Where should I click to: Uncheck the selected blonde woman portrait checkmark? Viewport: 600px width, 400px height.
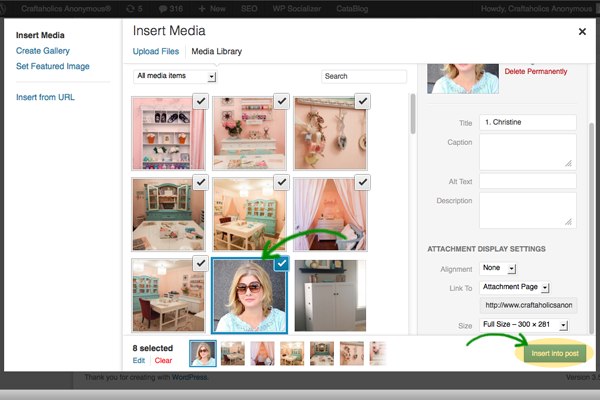(x=280, y=263)
